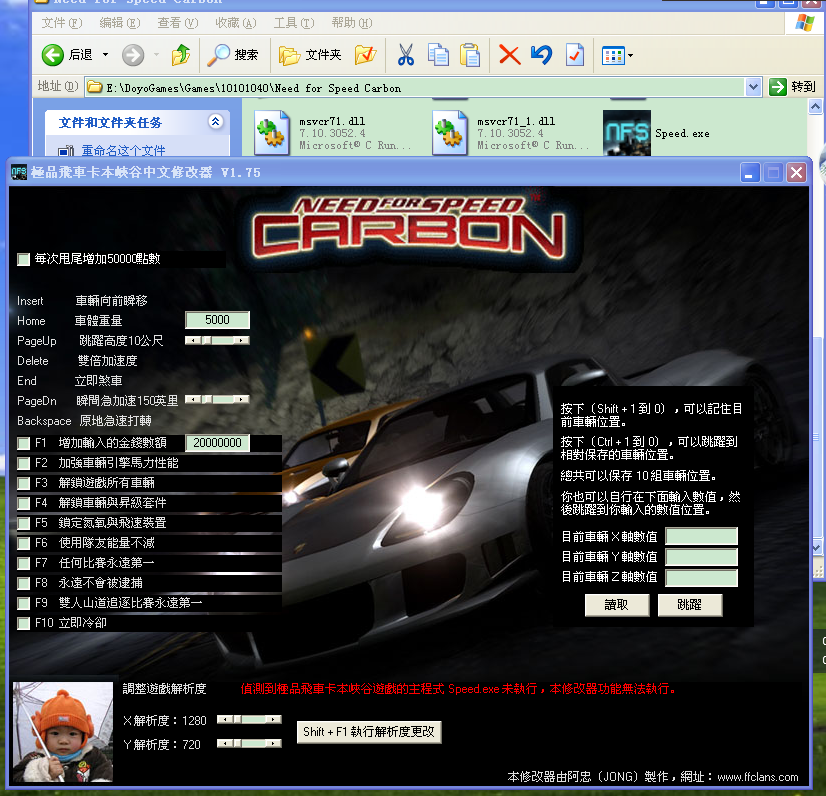The width and height of the screenshot is (826, 796).
Task: Click the Views grid icon
Action: pos(613,55)
